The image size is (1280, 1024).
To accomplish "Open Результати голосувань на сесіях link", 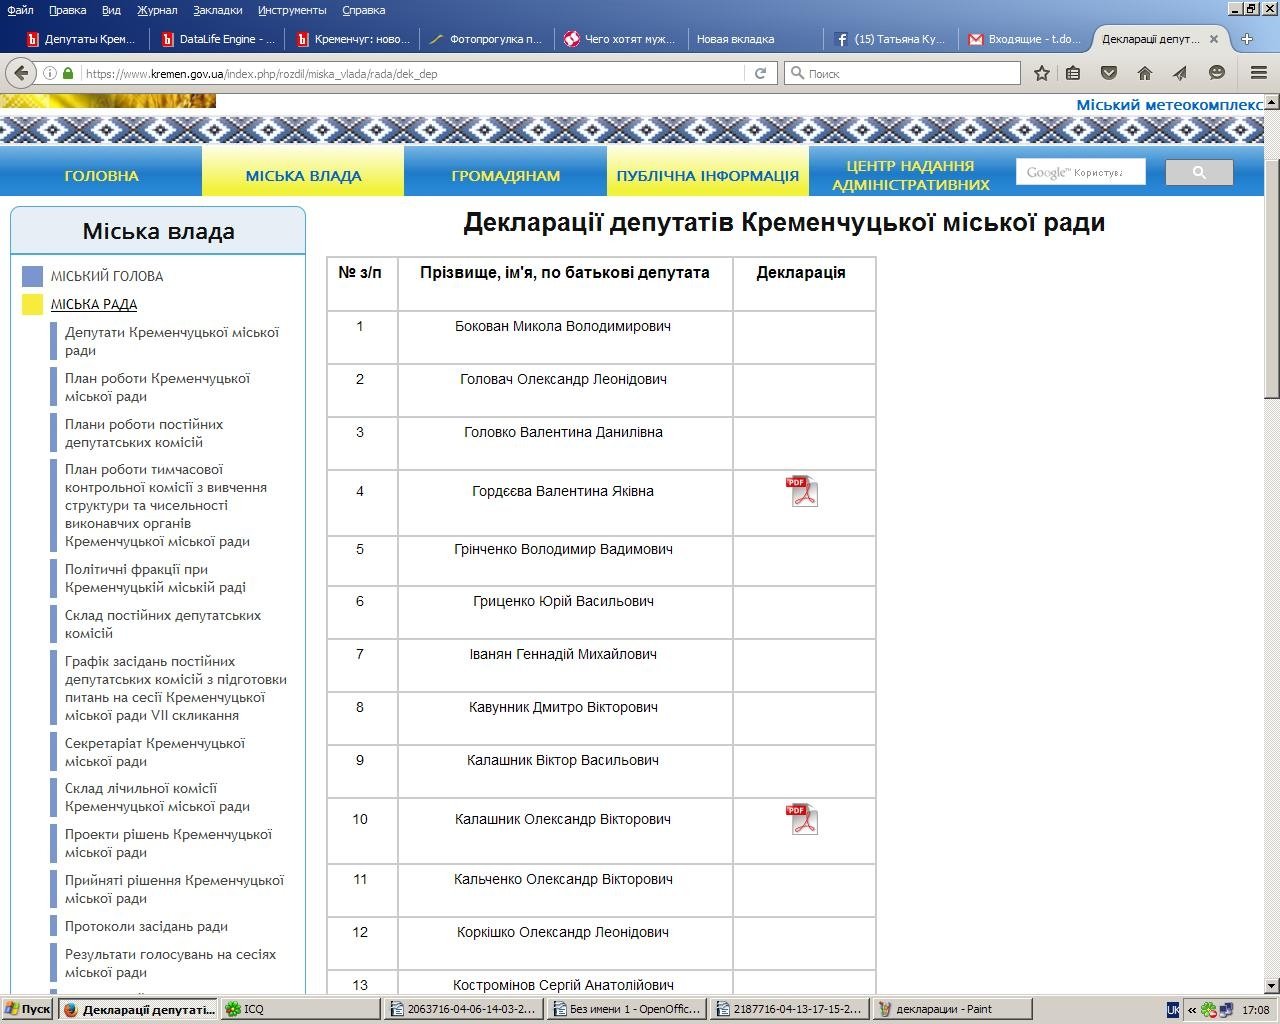I will pyautogui.click(x=170, y=963).
